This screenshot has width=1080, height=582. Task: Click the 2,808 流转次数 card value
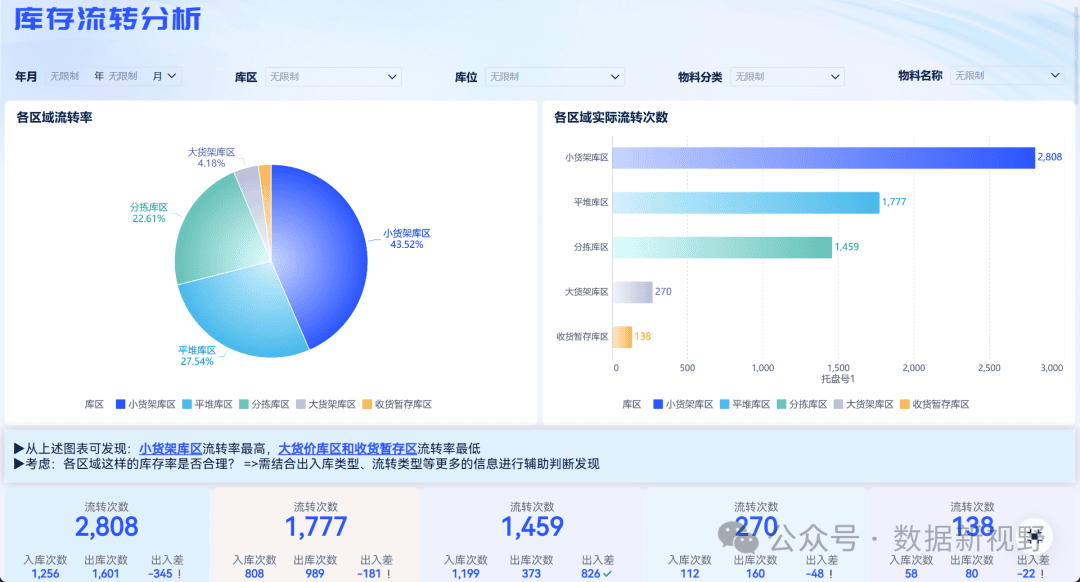pyautogui.click(x=107, y=527)
